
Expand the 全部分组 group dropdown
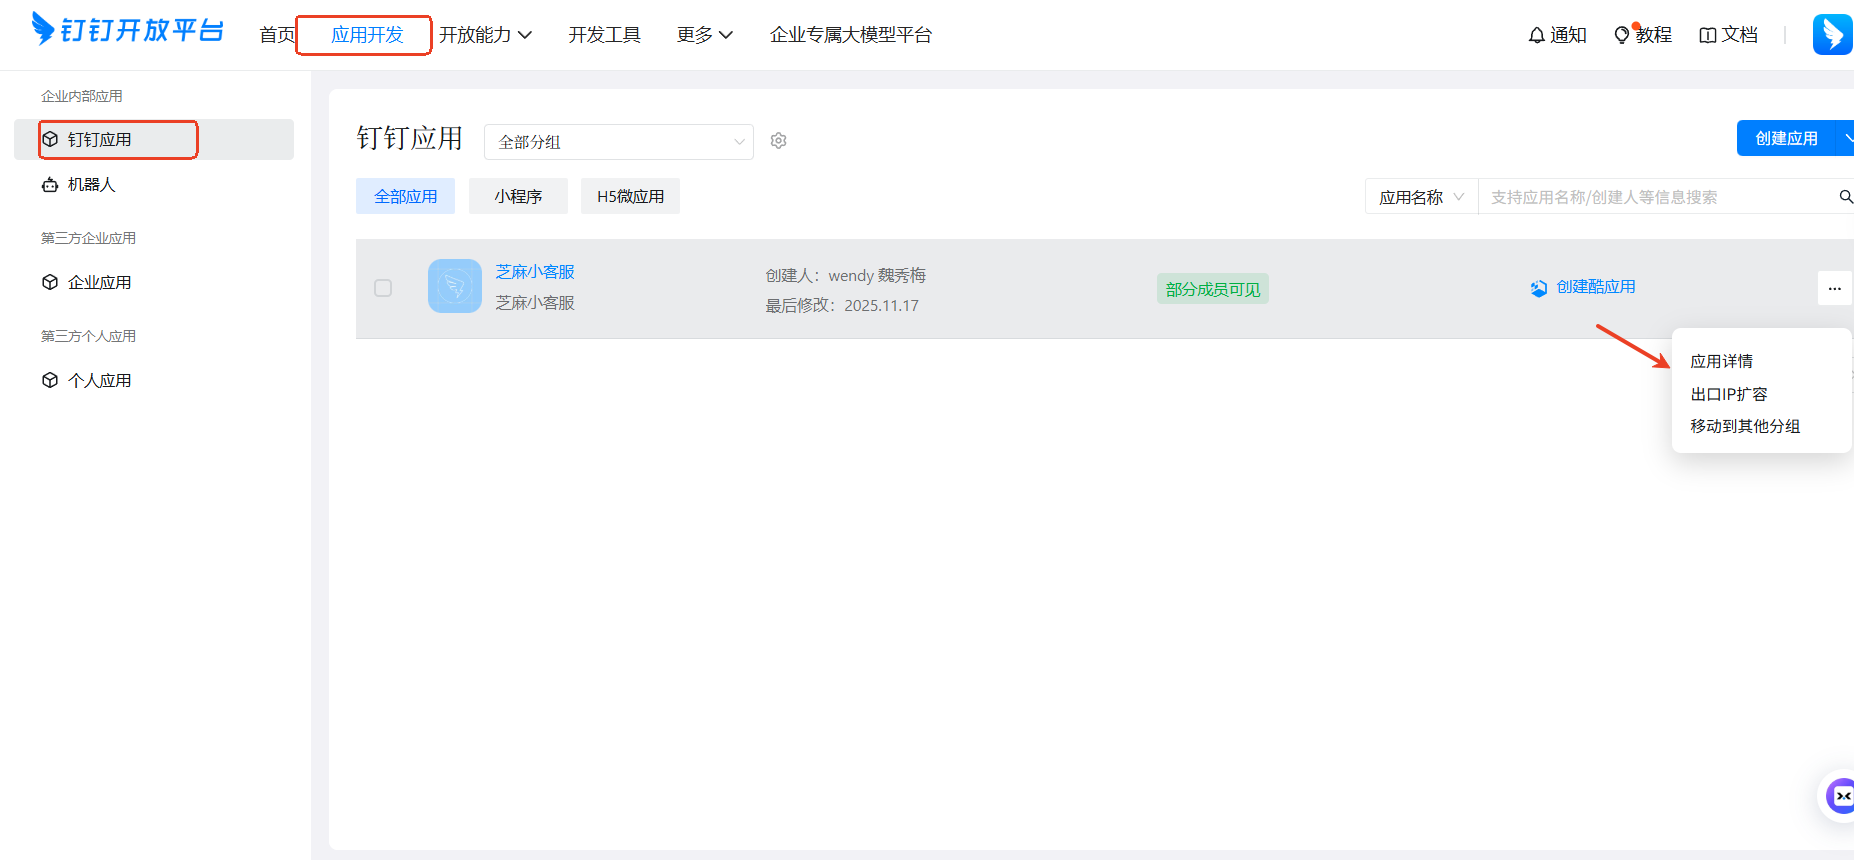(x=619, y=142)
